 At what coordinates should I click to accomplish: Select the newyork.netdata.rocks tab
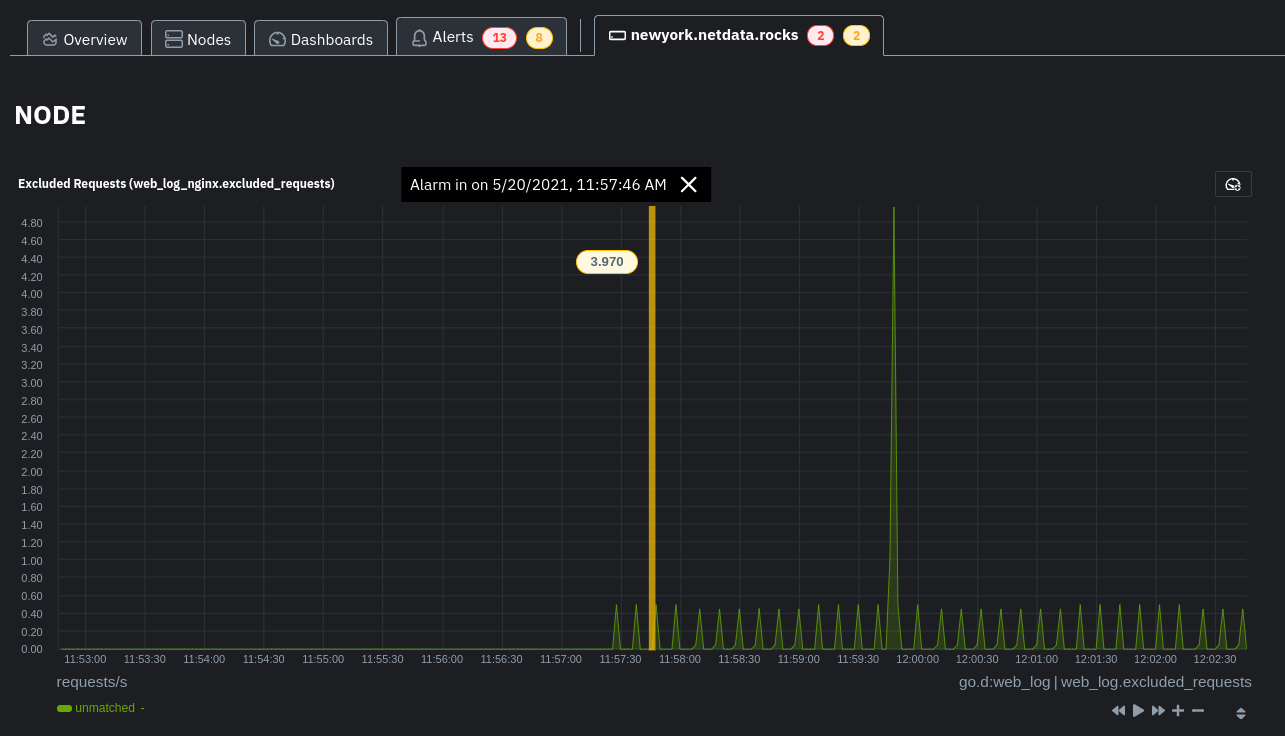(x=738, y=36)
